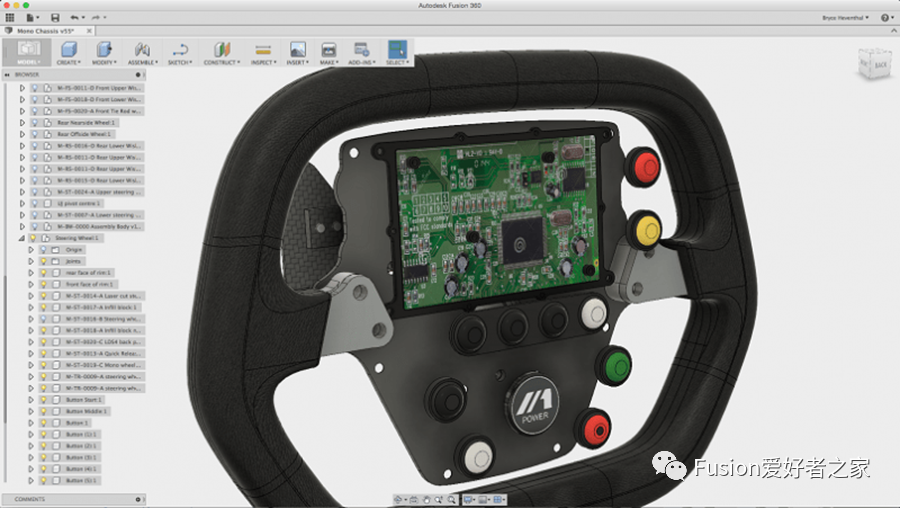The height and width of the screenshot is (508, 900).
Task: Open the CONSTRUCT tool menu
Action: (222, 52)
